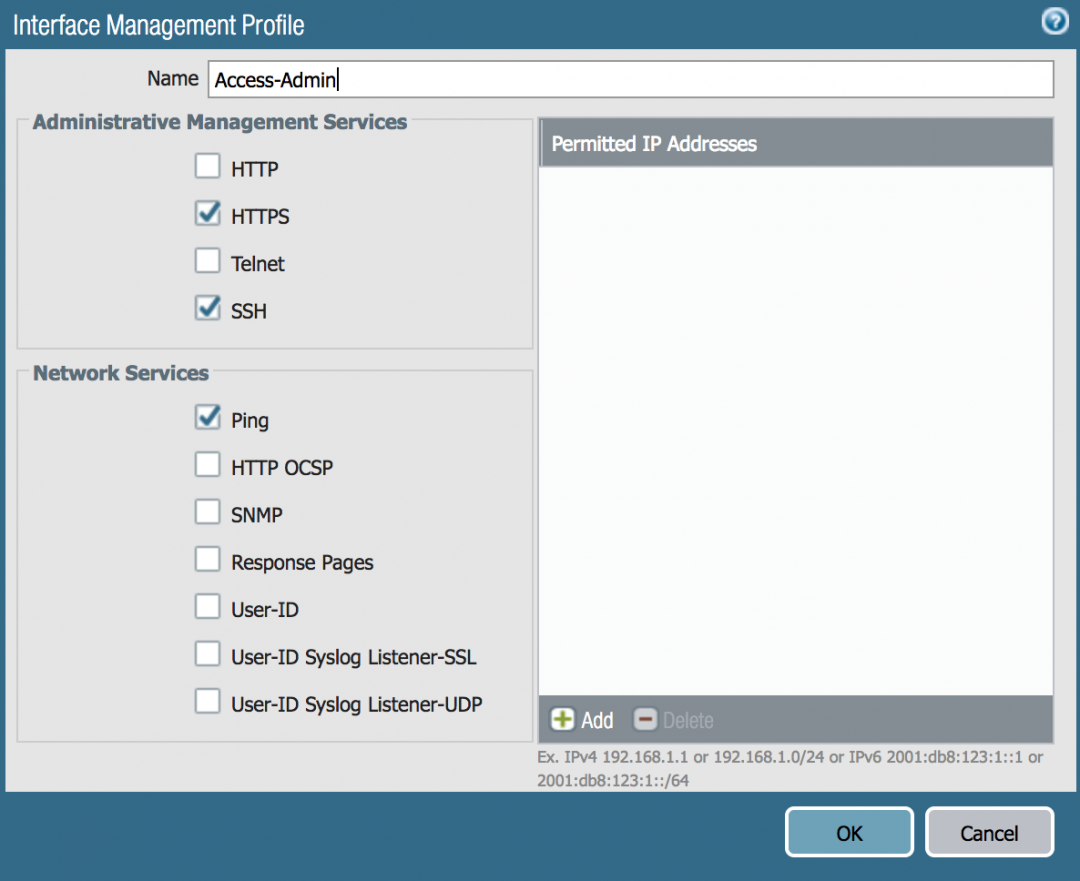Click the Add label text

[597, 721]
